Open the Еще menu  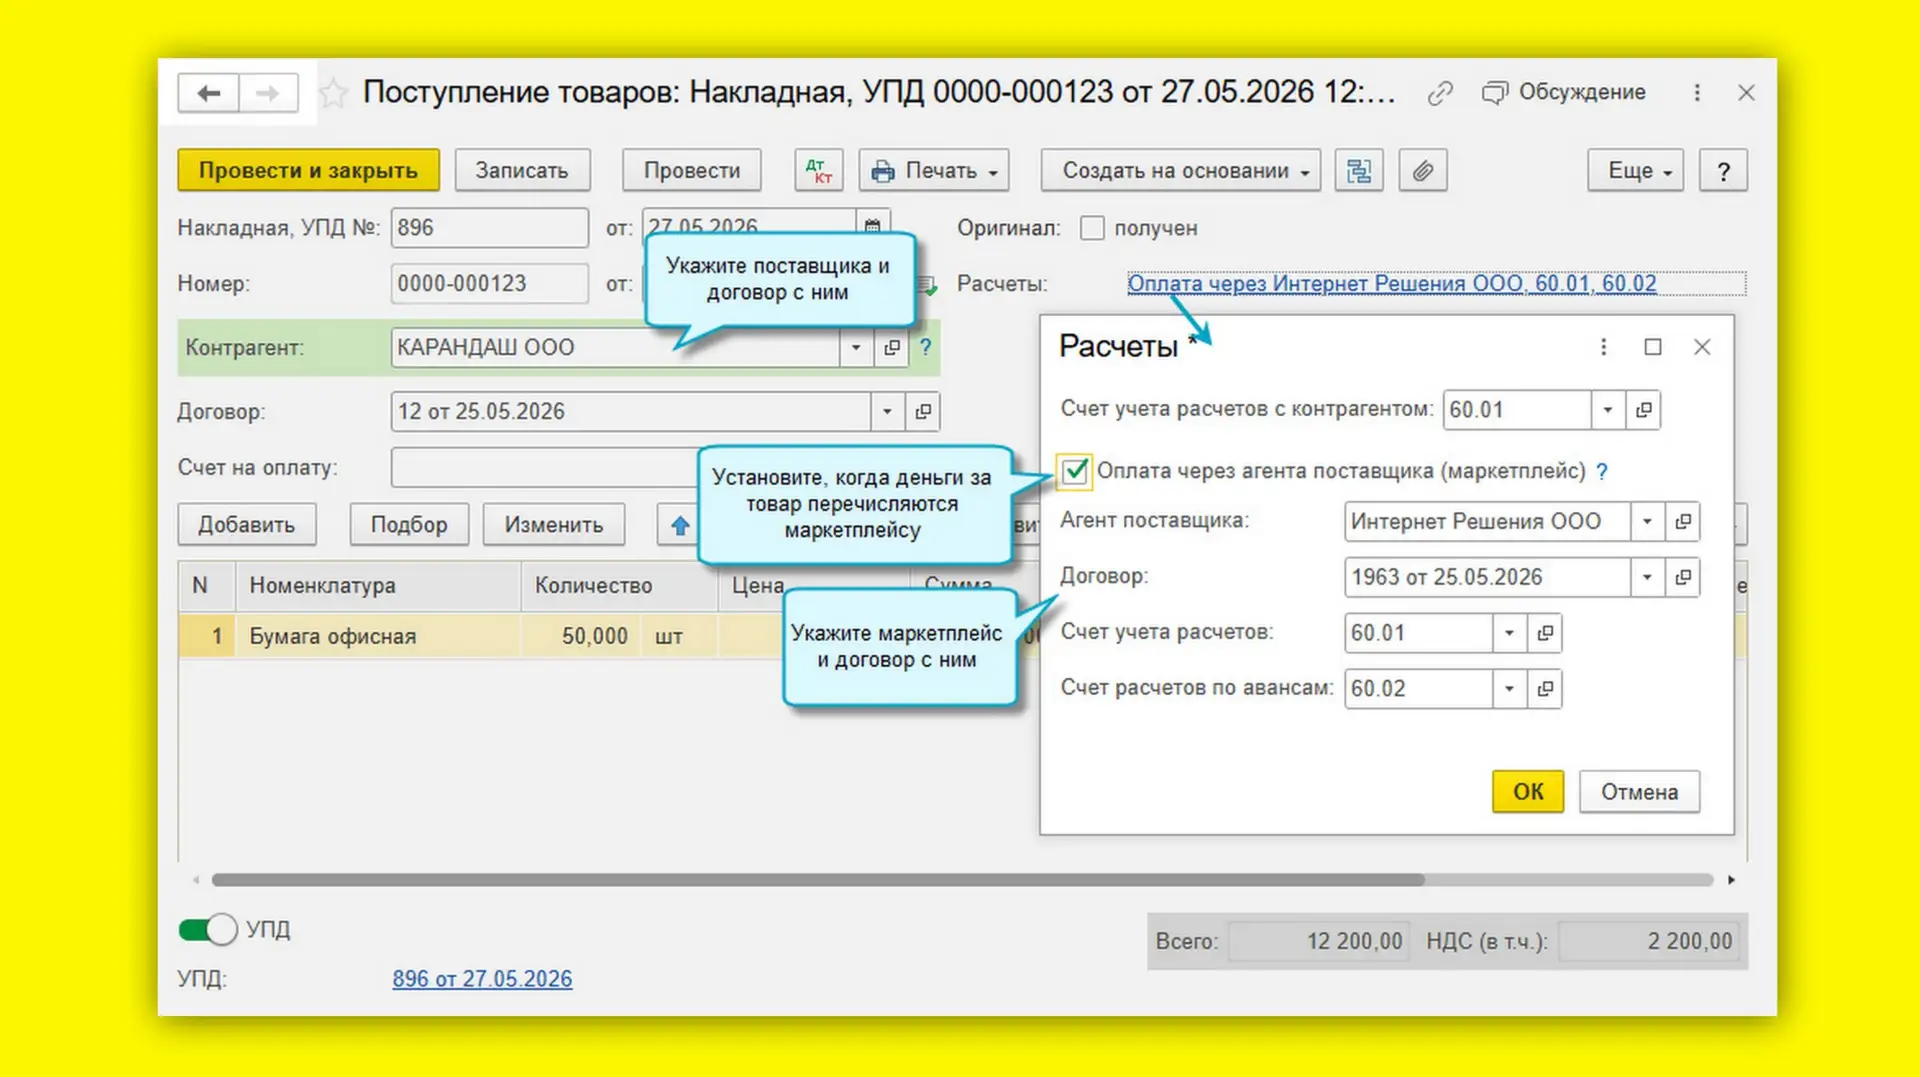coord(1636,171)
